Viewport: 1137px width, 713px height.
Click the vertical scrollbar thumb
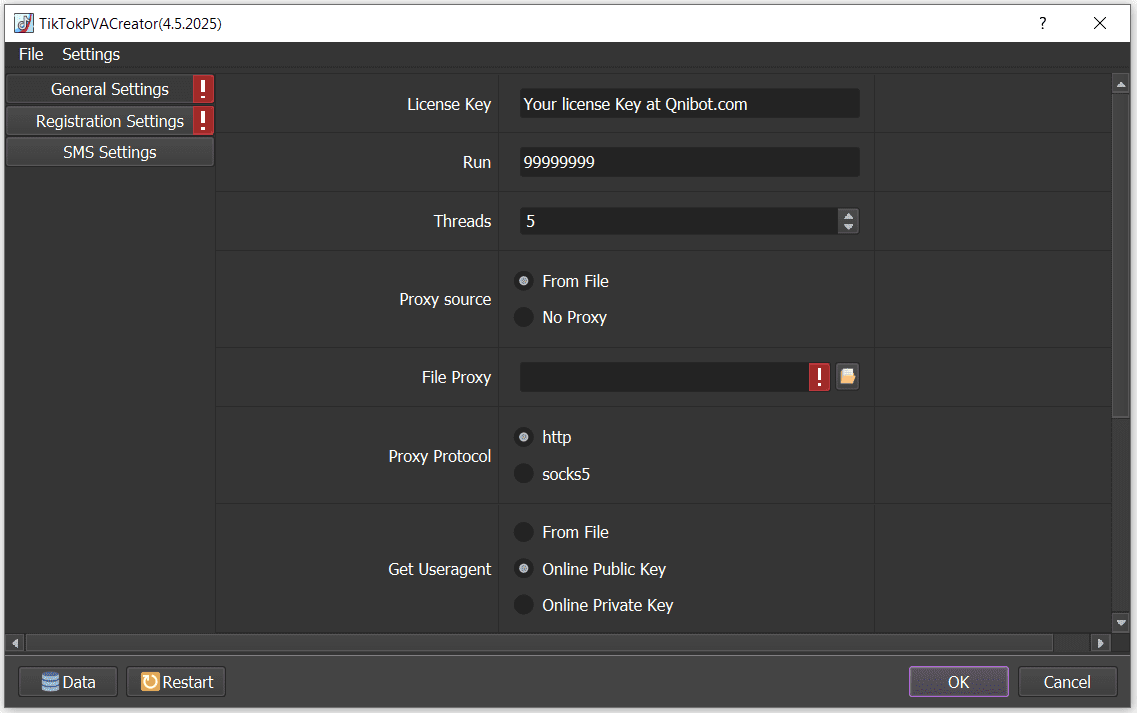pyautogui.click(x=1121, y=255)
